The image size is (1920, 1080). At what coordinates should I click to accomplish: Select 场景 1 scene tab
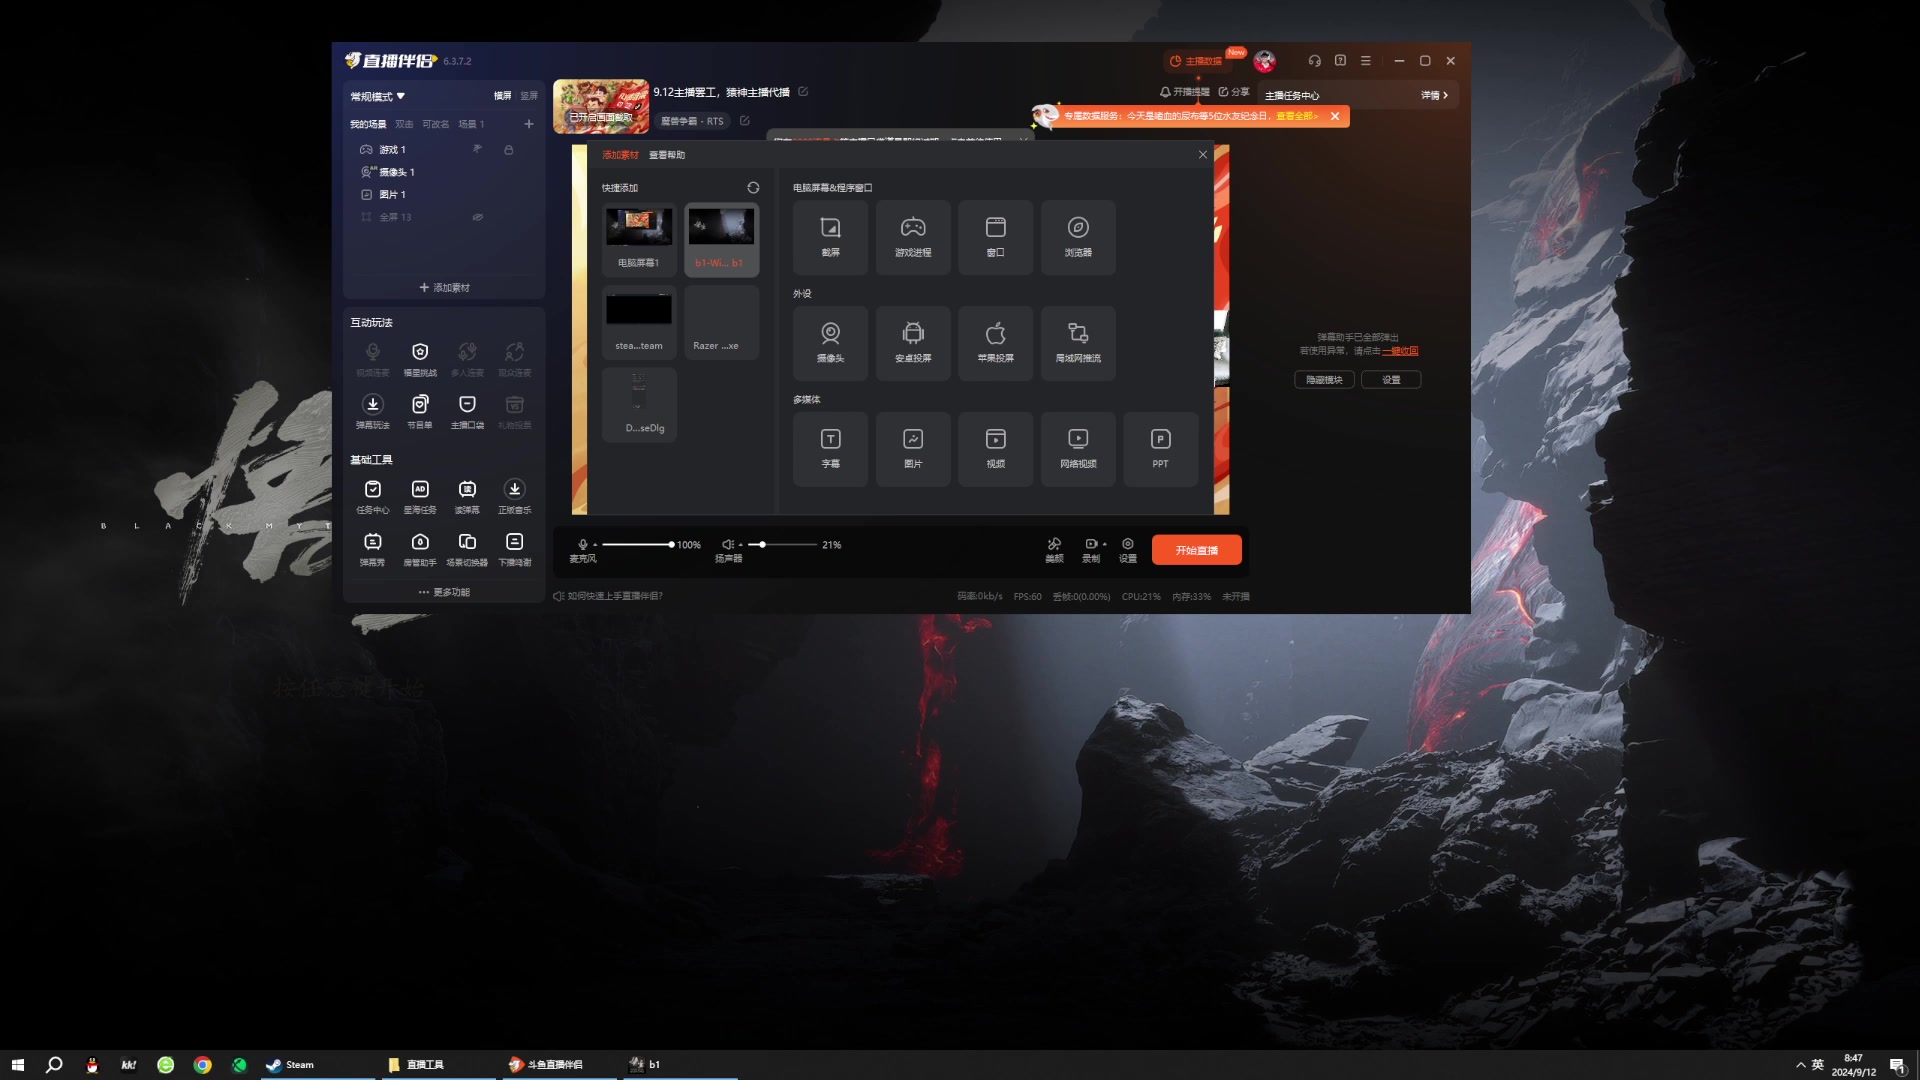click(471, 124)
